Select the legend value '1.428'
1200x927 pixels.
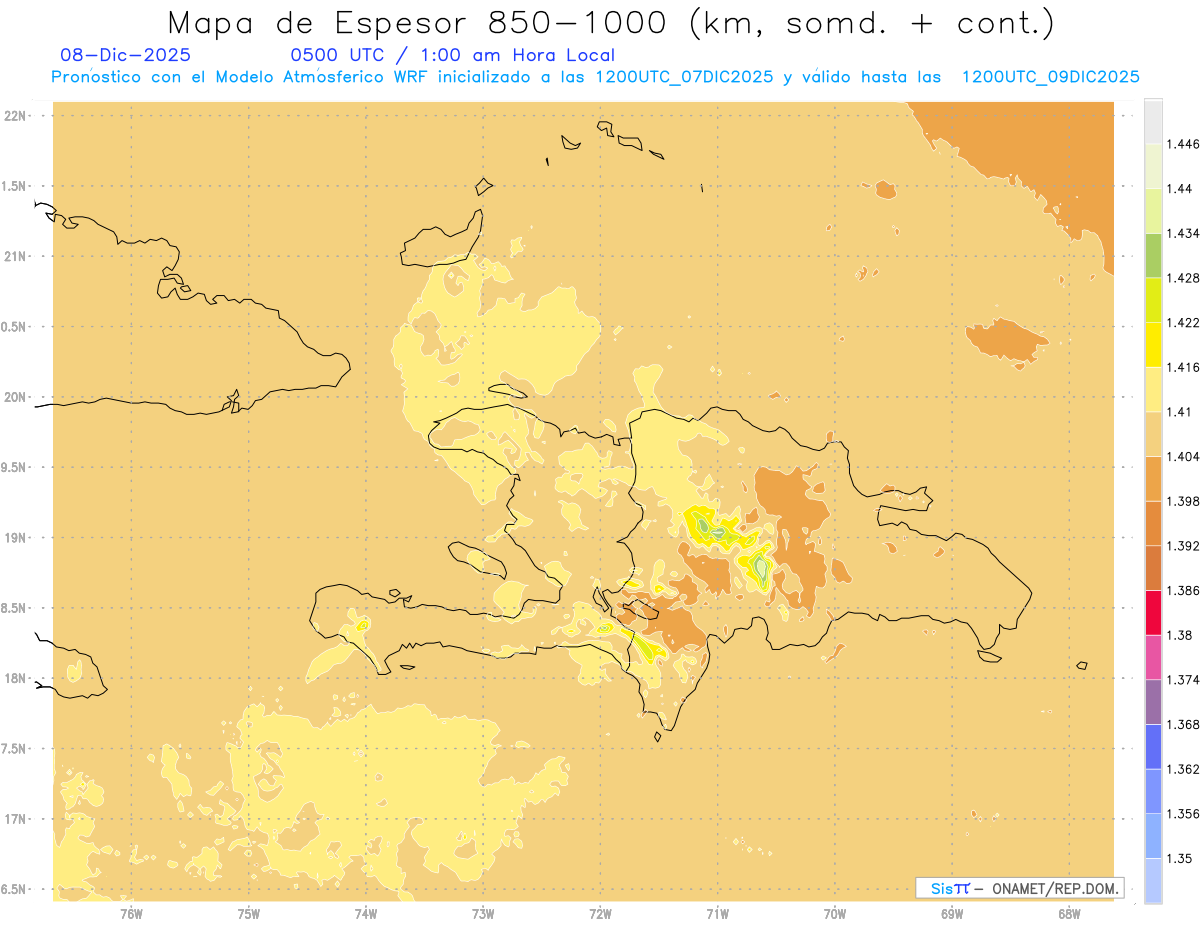[1184, 278]
